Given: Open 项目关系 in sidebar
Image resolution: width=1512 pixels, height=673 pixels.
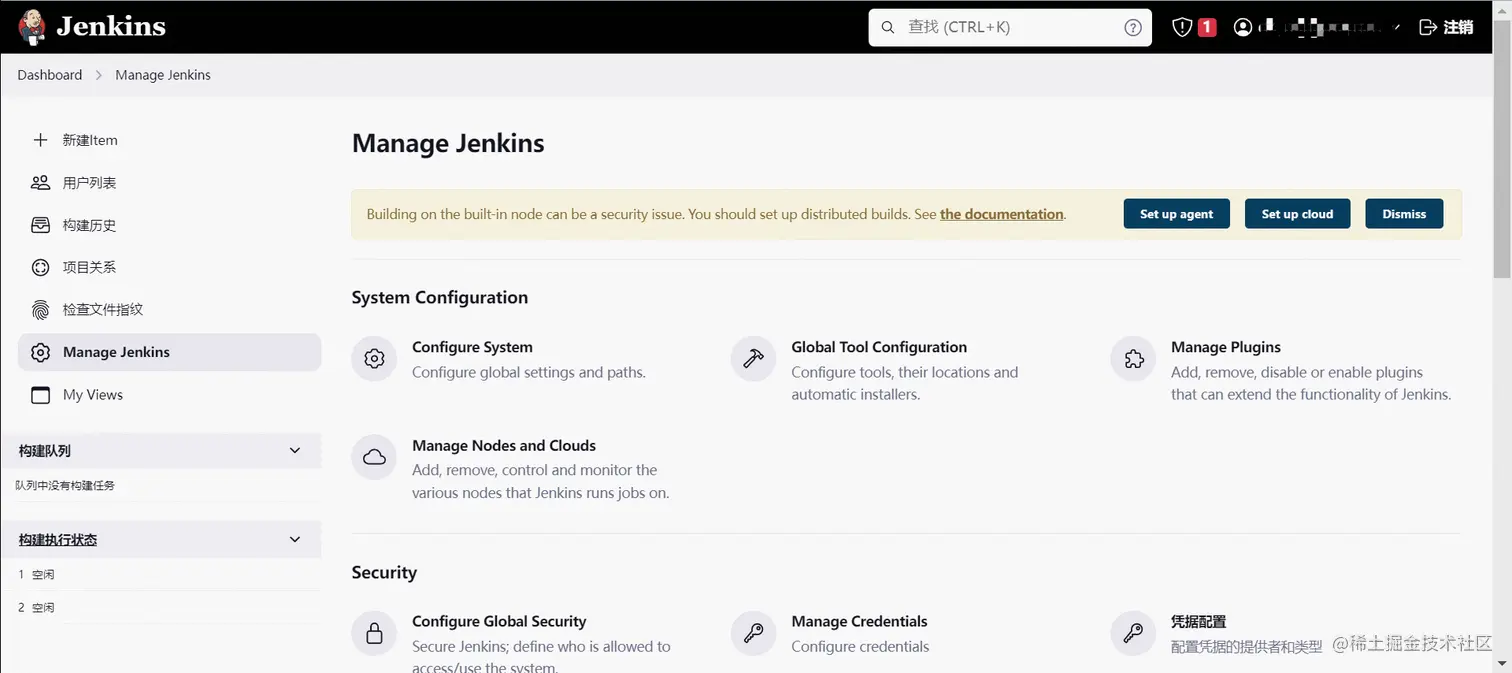Looking at the screenshot, I should 90,267.
